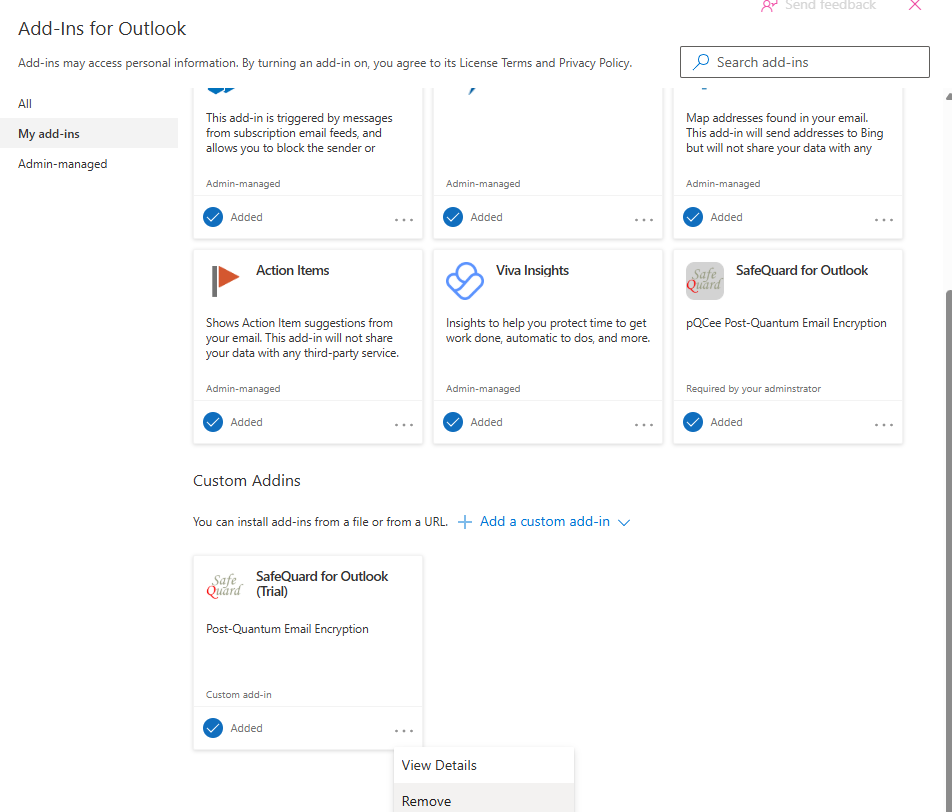The width and height of the screenshot is (952, 812).
Task: Click the grey SafeQuard for Outlook logo
Action: 704,281
